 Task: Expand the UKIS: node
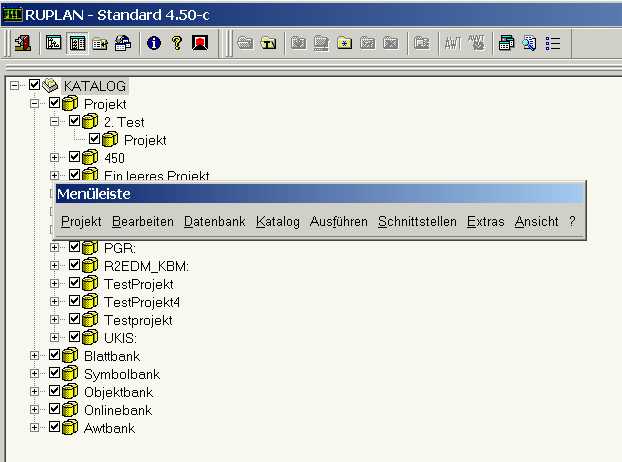point(54,337)
